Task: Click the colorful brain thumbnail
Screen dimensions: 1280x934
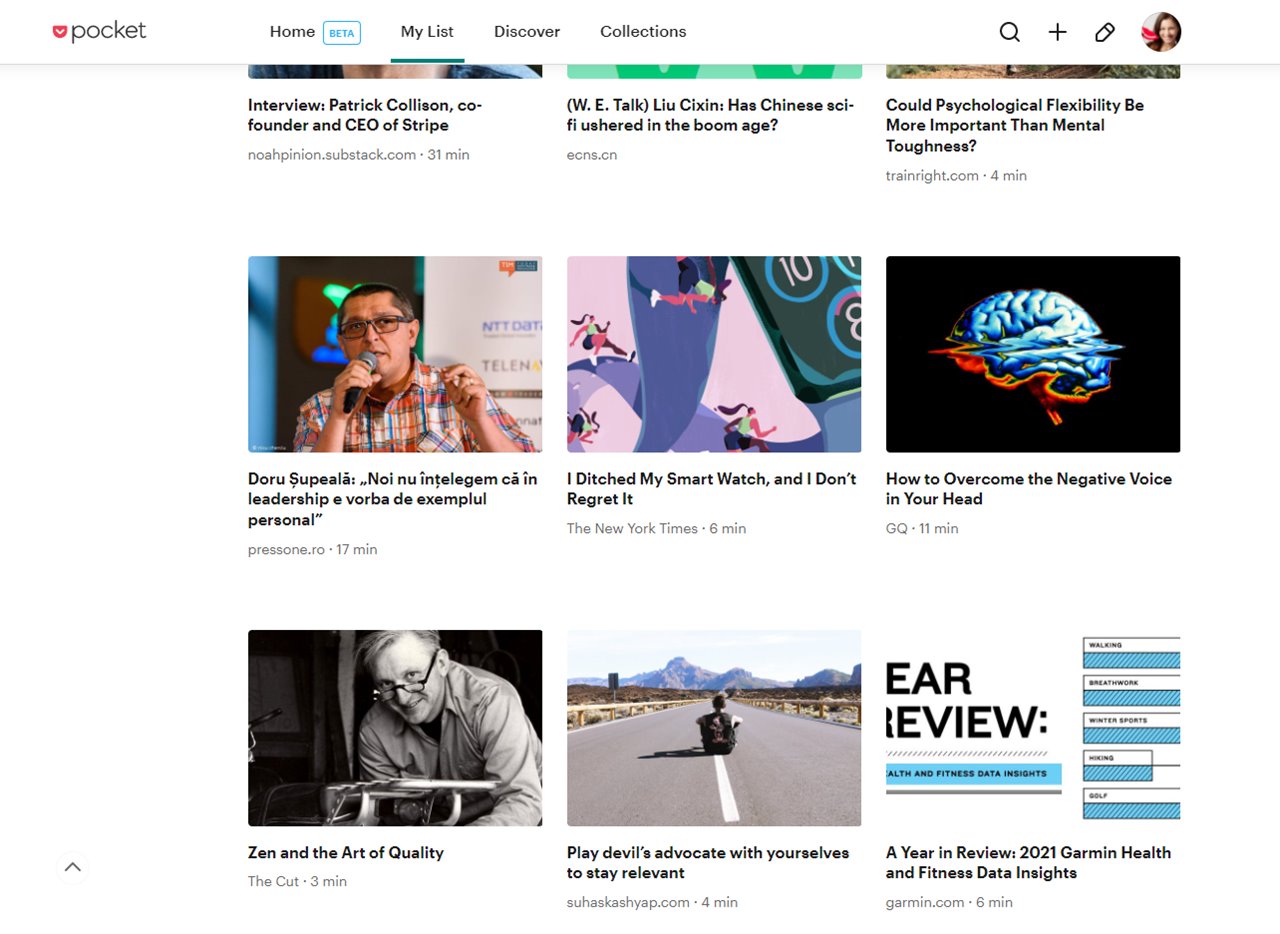Action: click(1033, 354)
